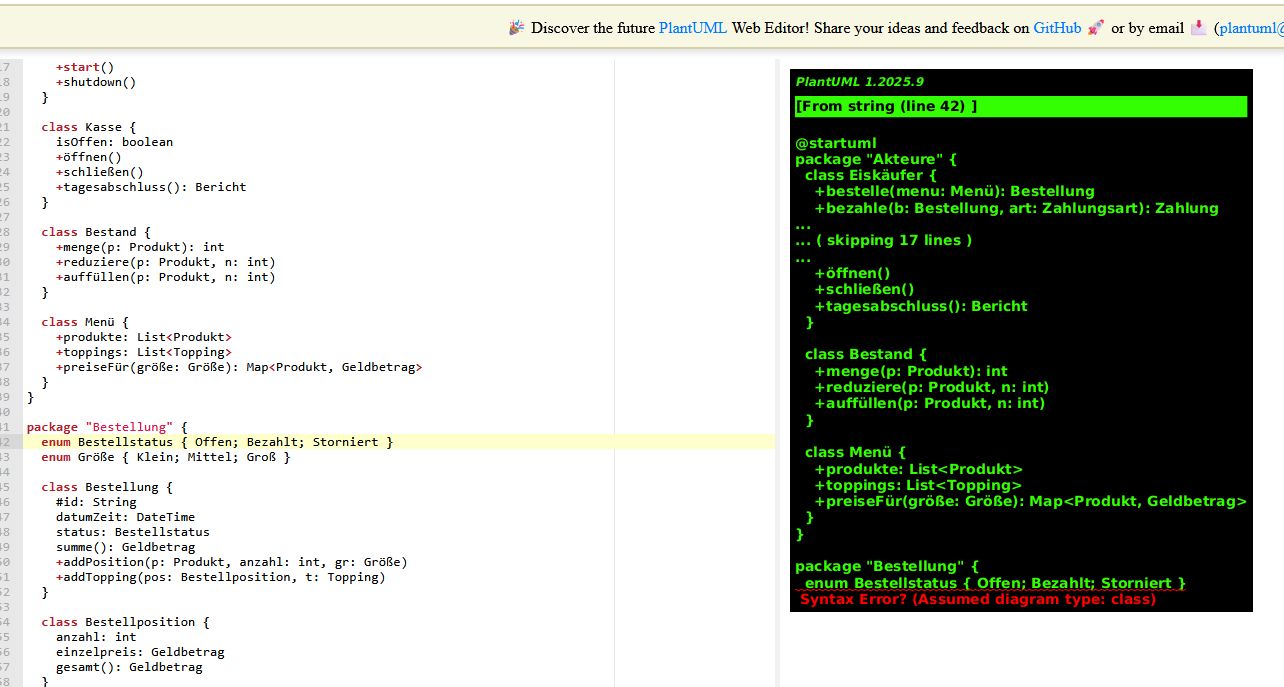Click the gutter number of highlighted line 42
This screenshot has height=687, width=1284.
coord(10,442)
